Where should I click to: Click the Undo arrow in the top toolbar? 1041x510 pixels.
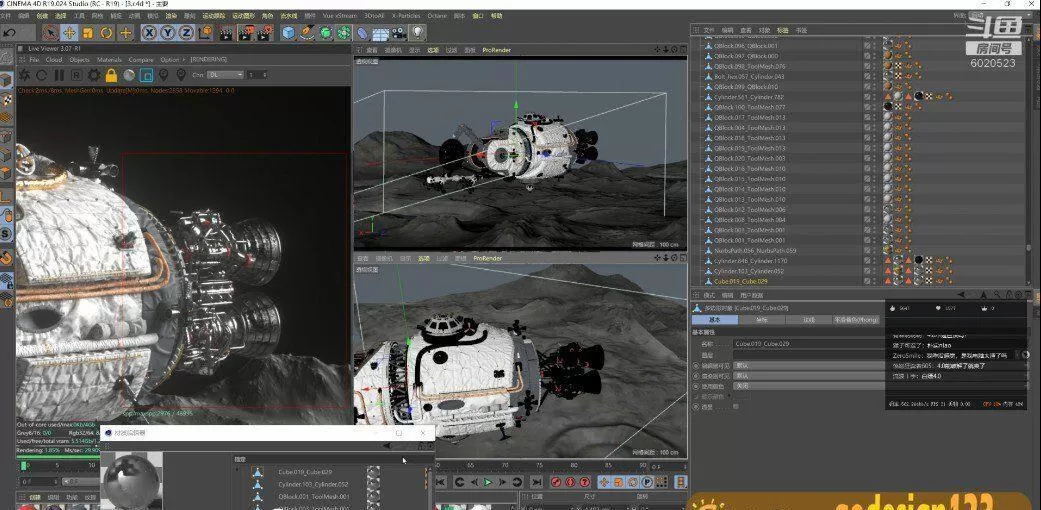click(x=9, y=33)
